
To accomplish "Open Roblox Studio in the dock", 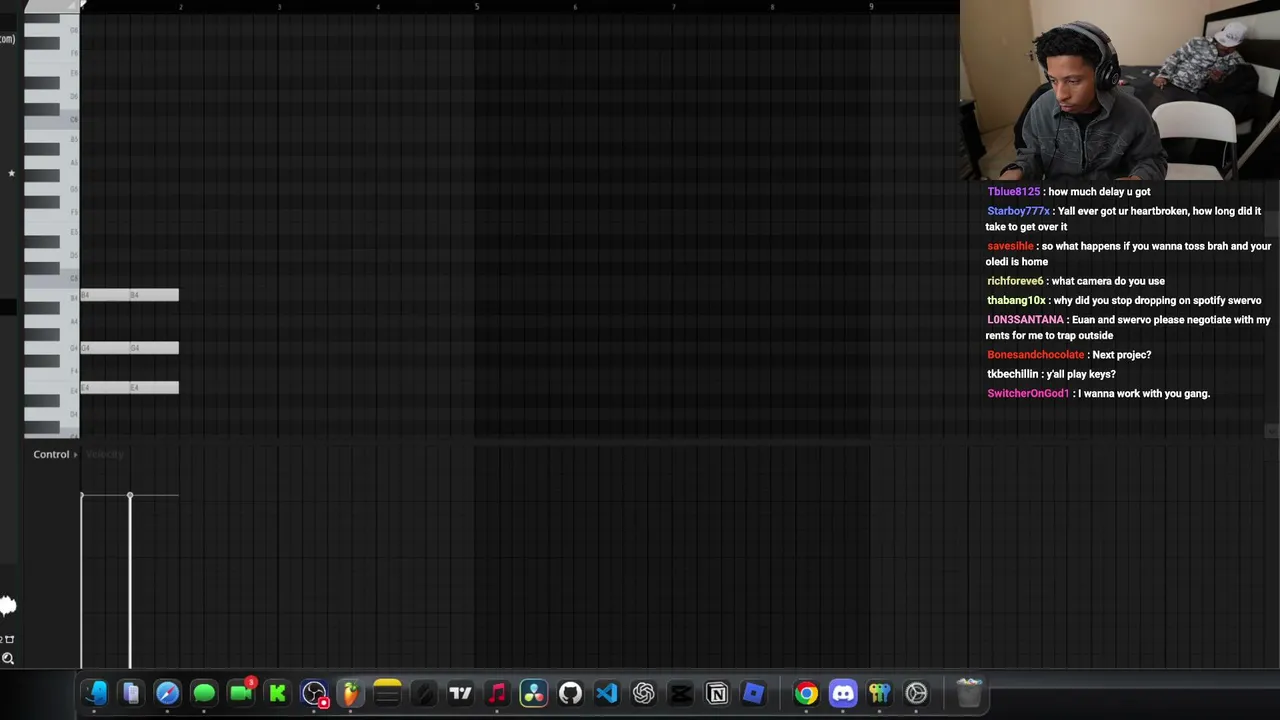I will pos(753,693).
